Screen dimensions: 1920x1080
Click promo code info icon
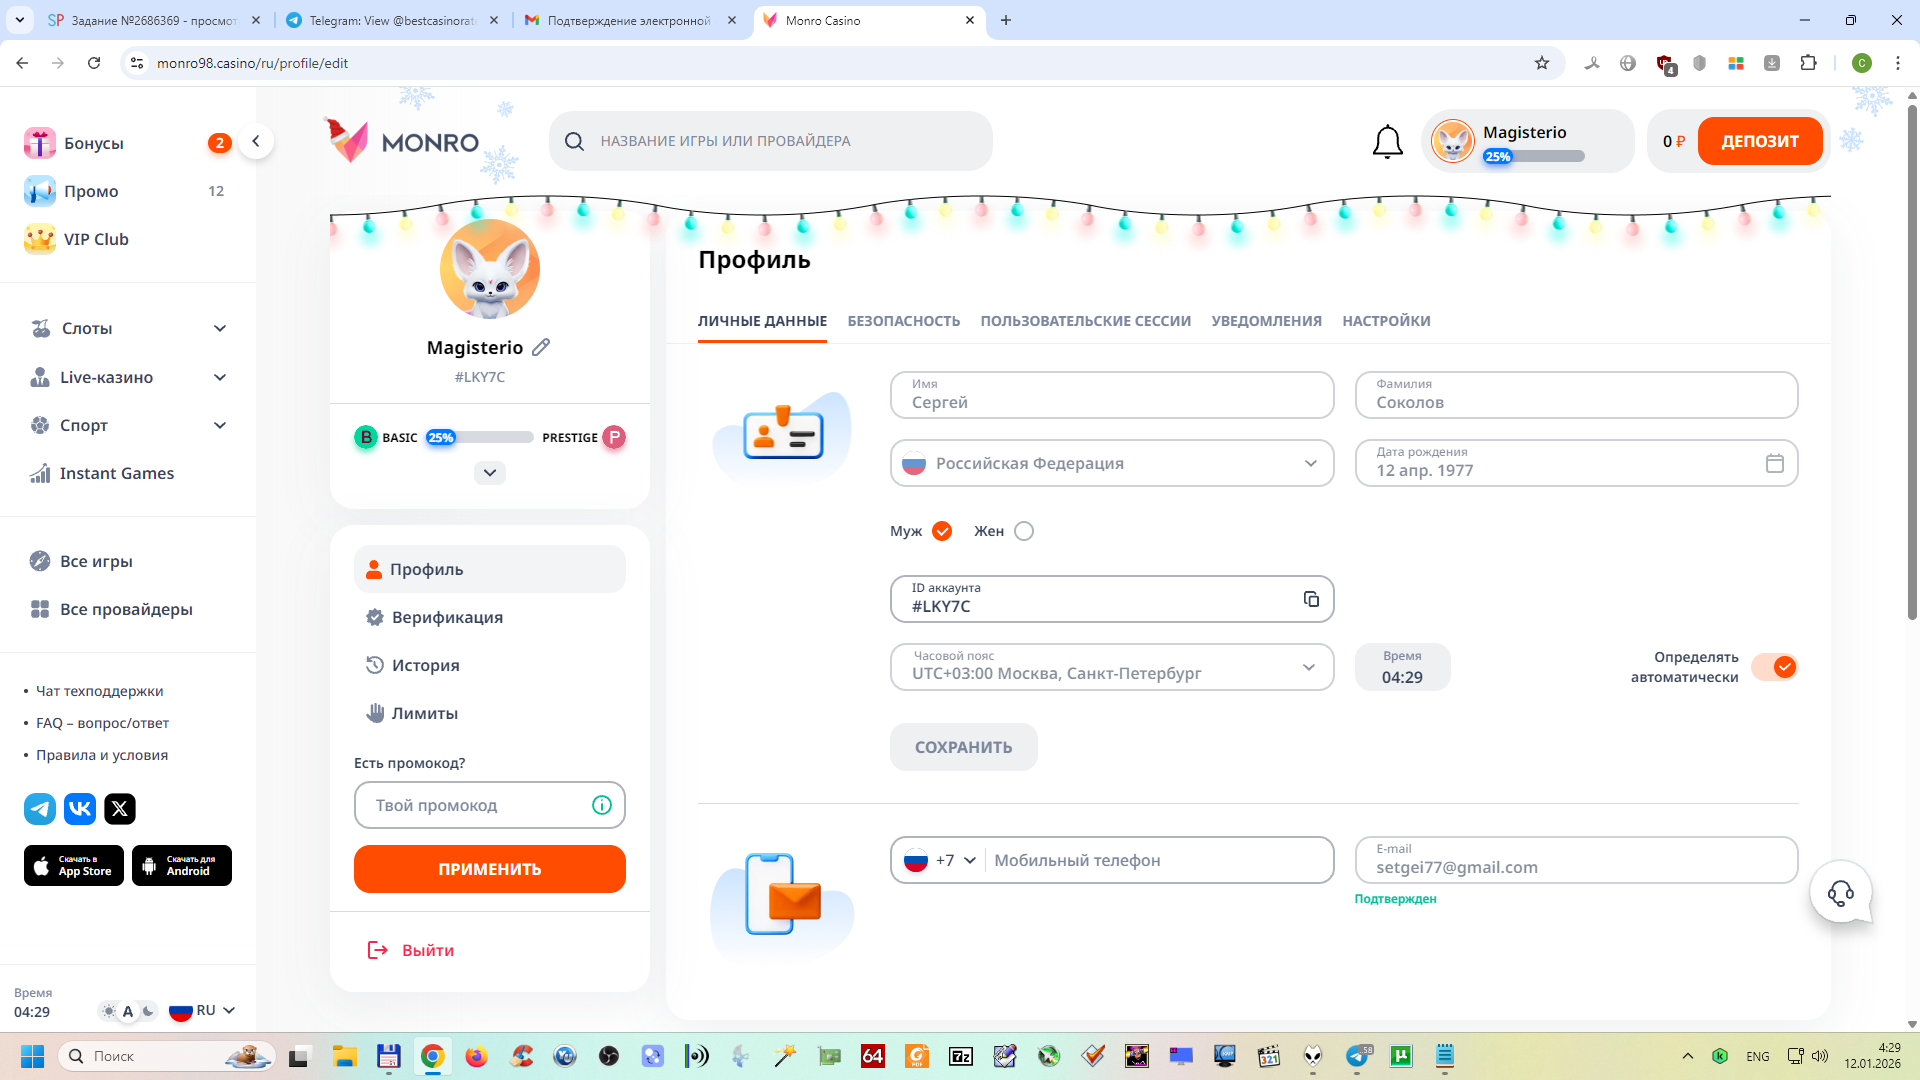[x=601, y=805]
